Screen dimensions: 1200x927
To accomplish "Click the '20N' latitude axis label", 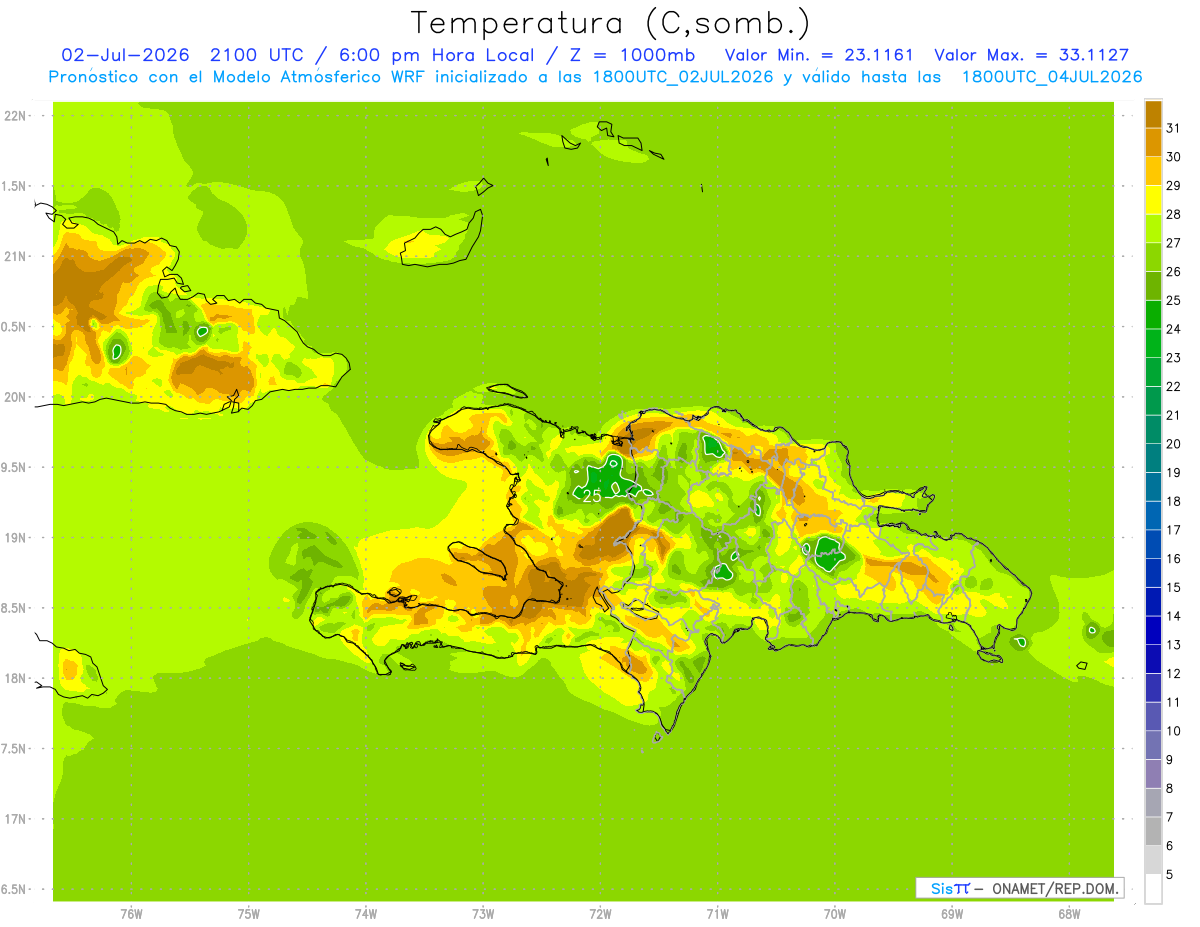I will [x=15, y=397].
